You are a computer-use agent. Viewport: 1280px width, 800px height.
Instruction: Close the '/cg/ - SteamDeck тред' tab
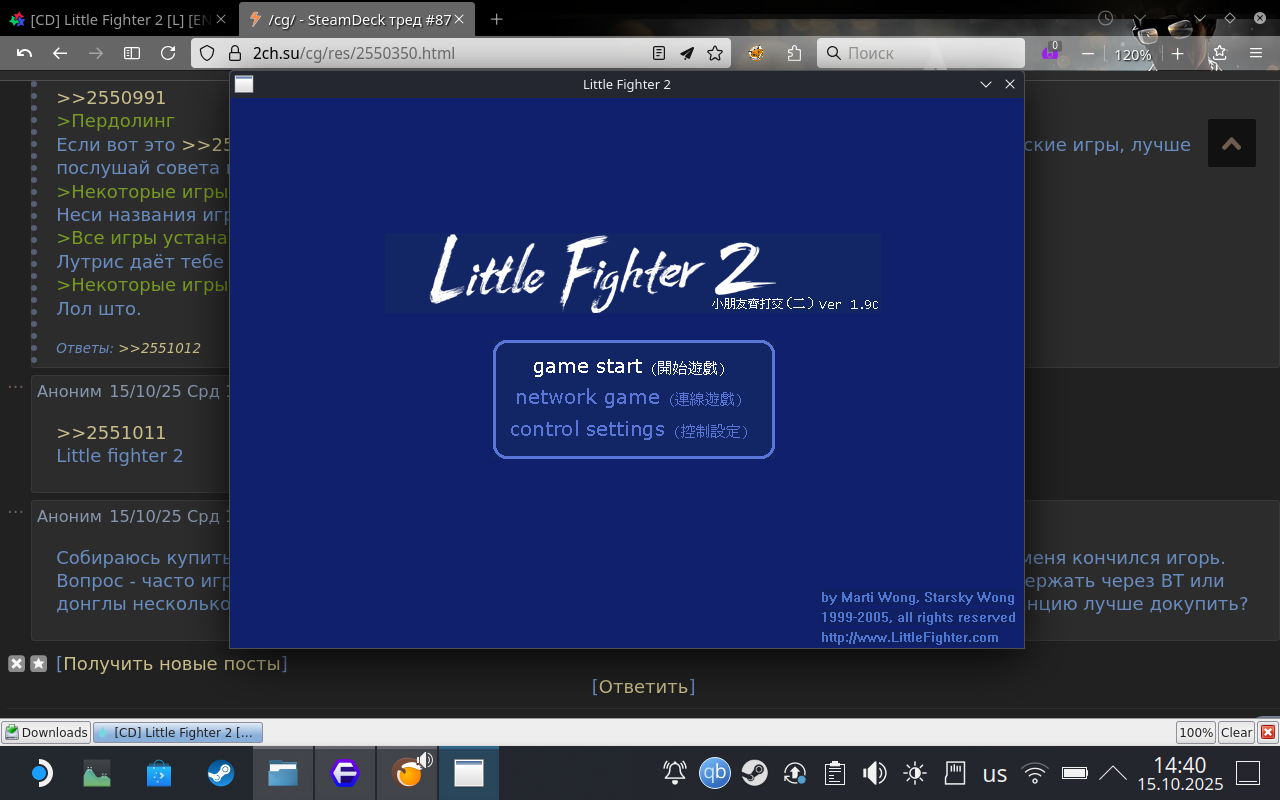(460, 19)
